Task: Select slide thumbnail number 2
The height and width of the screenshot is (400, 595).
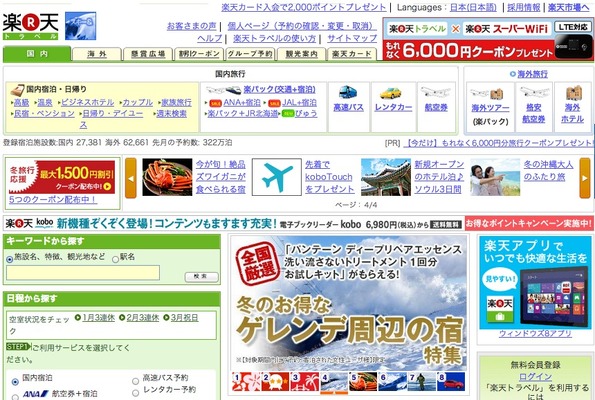Action: click(x=275, y=382)
